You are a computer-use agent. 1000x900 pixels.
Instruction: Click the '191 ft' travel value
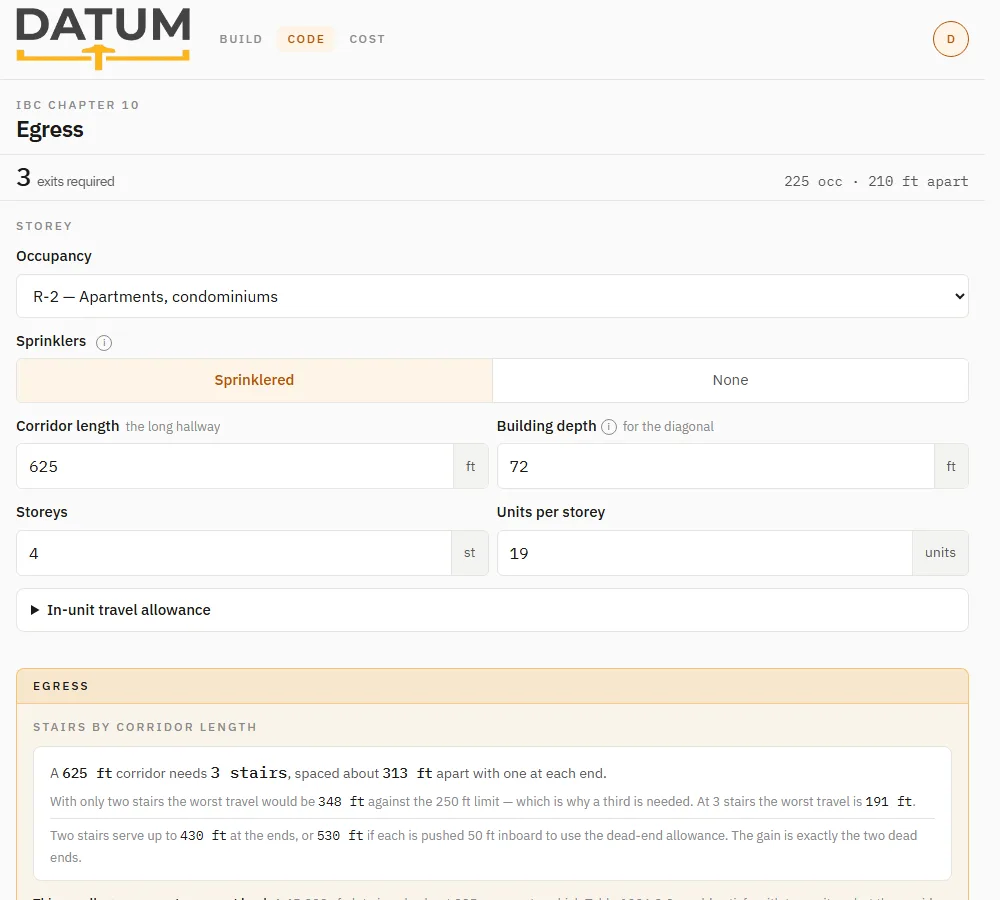coord(889,802)
